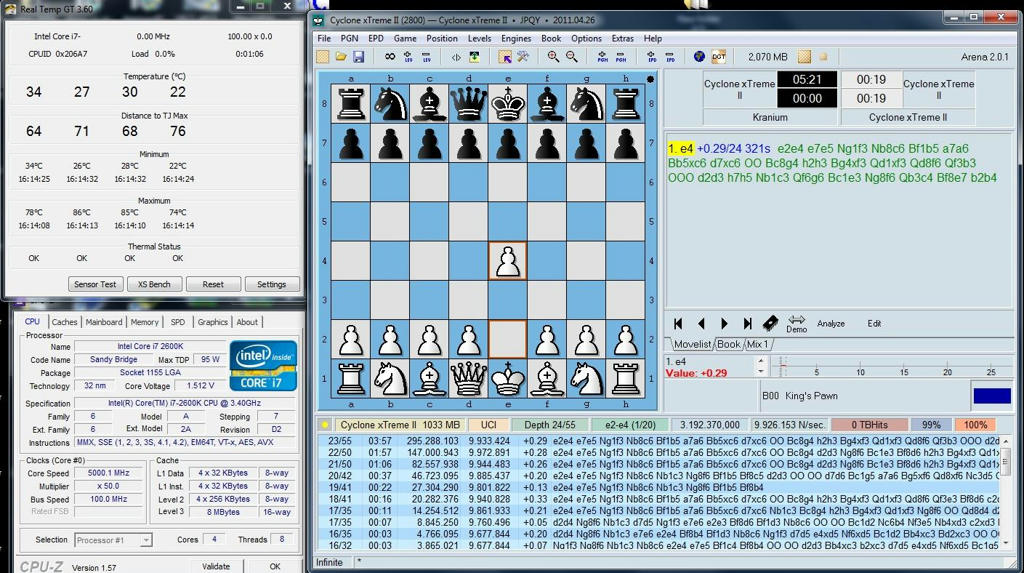Viewport: 1024px width, 573px height.
Task: Click the white pawn on e4
Action: (507, 261)
